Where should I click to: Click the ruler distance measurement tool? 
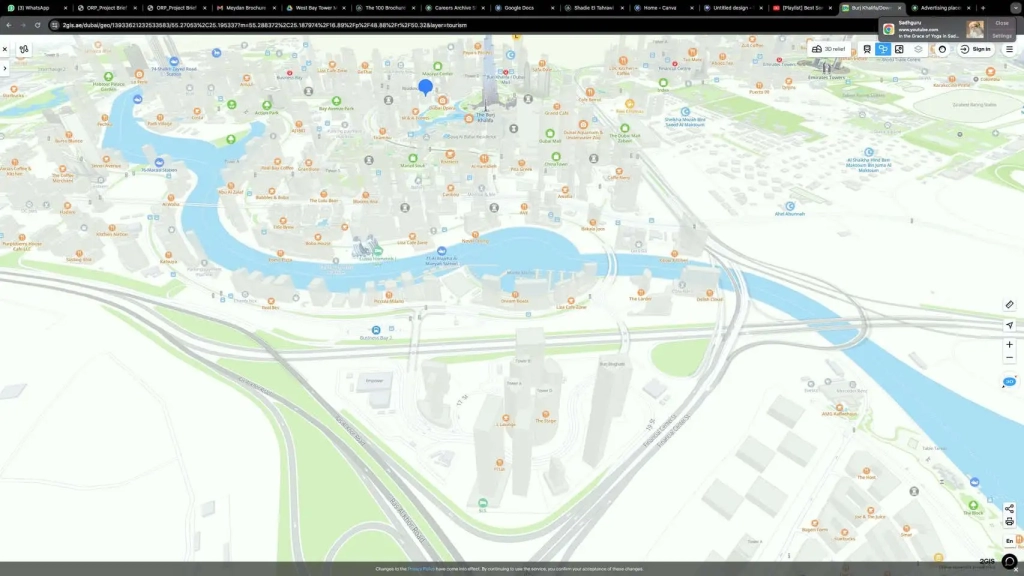click(1009, 305)
